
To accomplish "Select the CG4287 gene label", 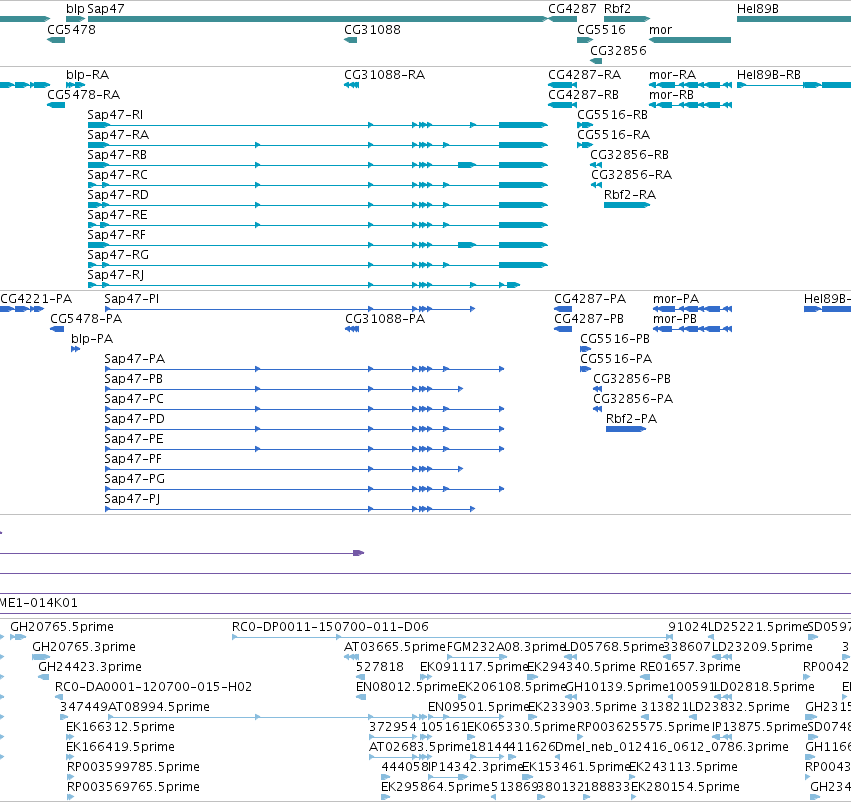I will click(572, 9).
